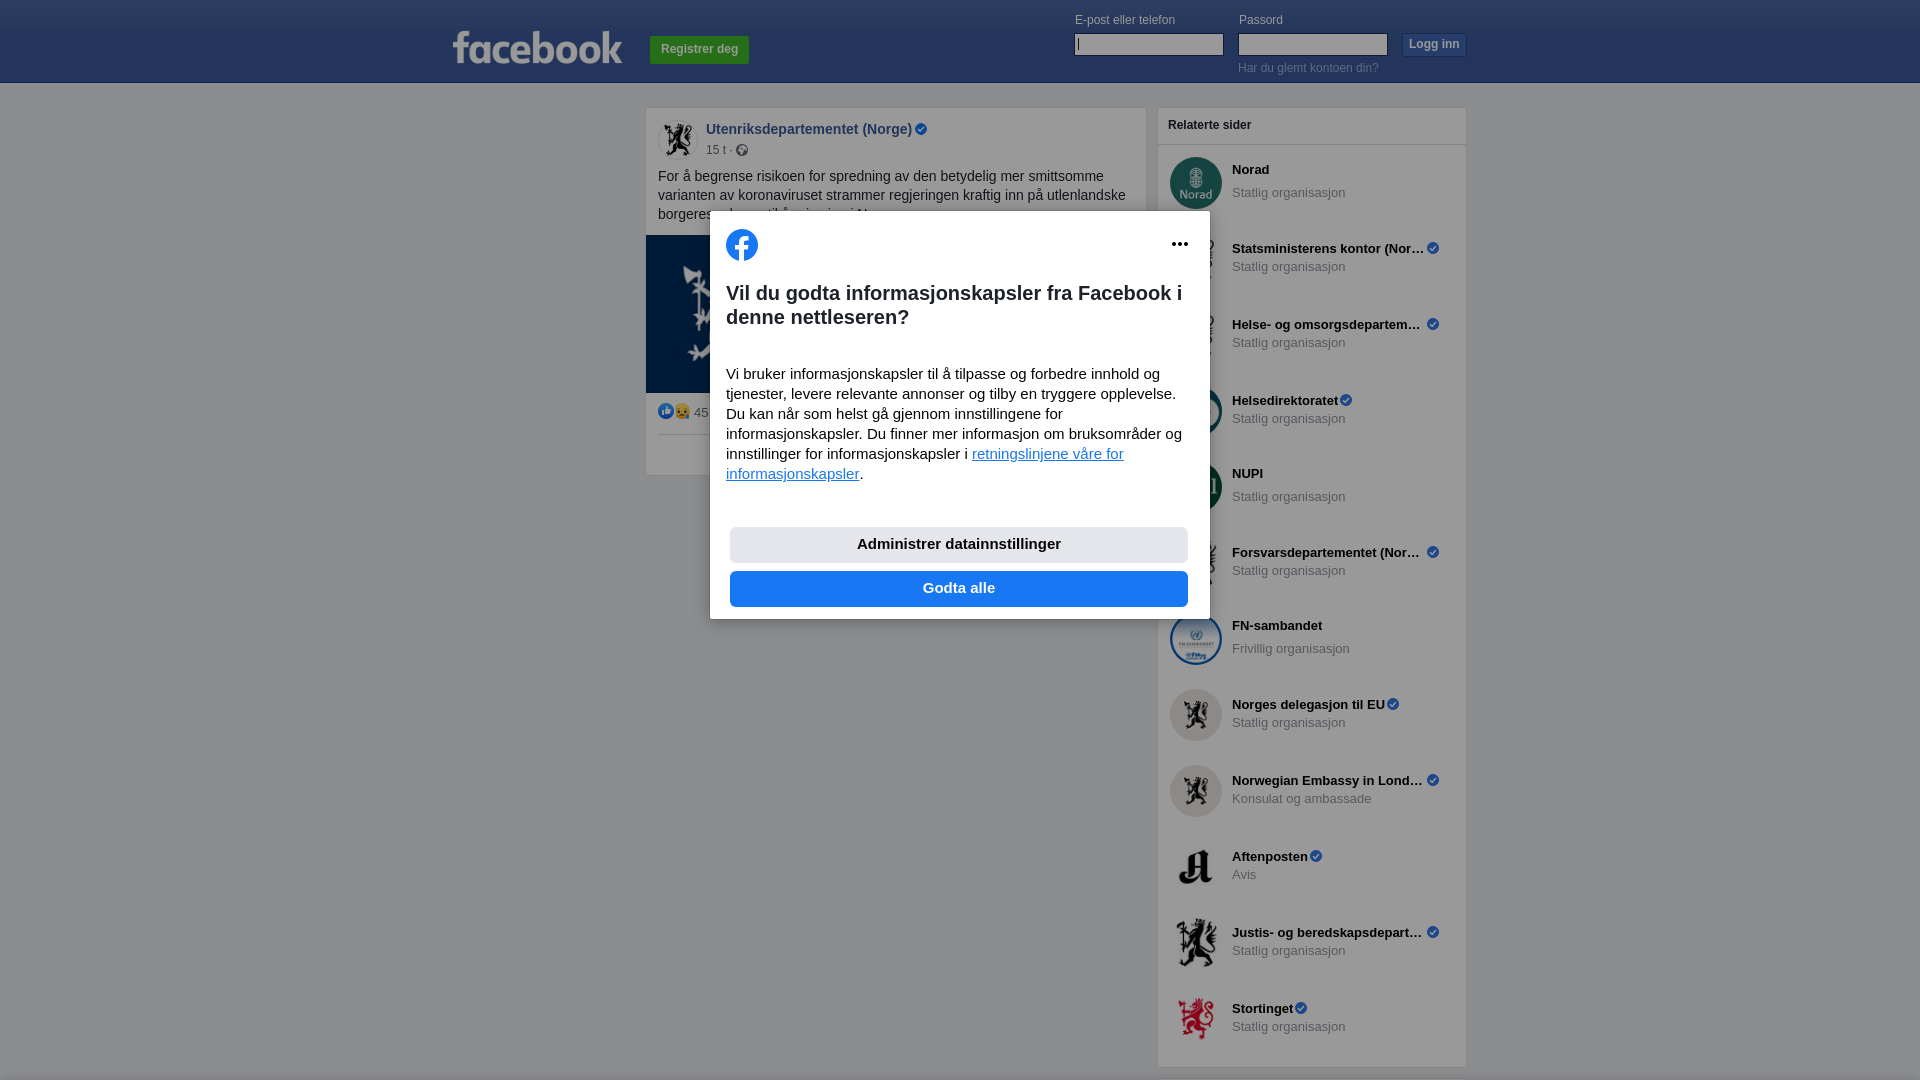
Task: Click the public globe icon beside 15 t
Action: coord(742,150)
